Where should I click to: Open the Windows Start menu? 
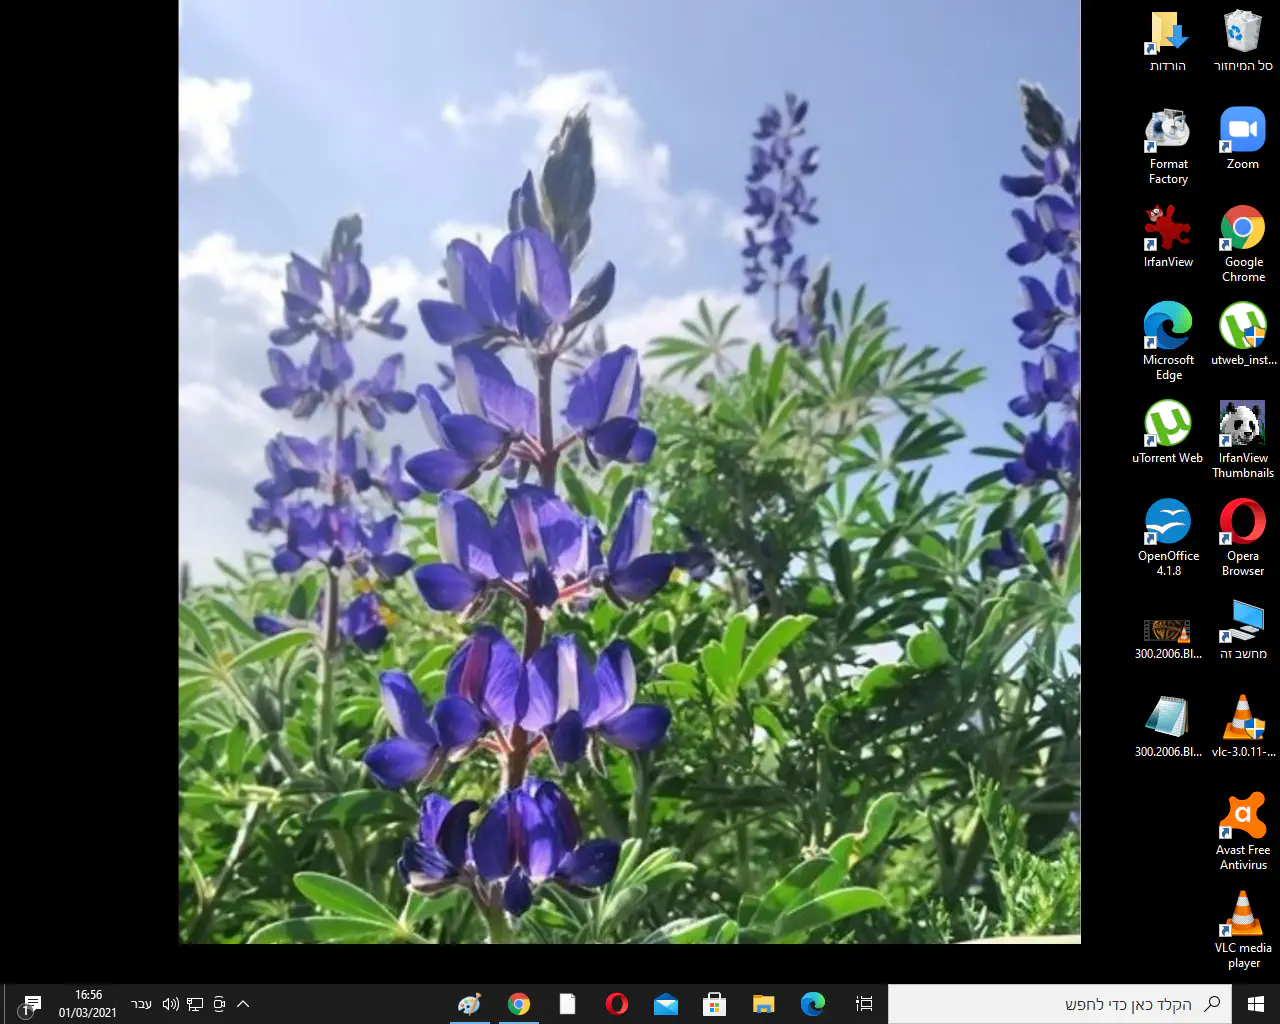coord(1256,1004)
